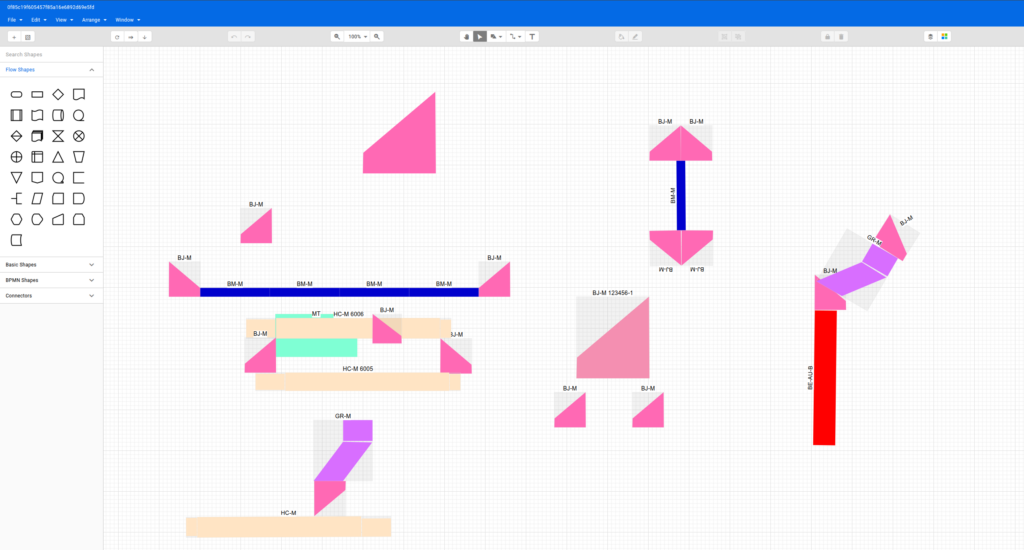Toggle the lock icon in toolbar
The width and height of the screenshot is (1024, 550).
tap(827, 36)
